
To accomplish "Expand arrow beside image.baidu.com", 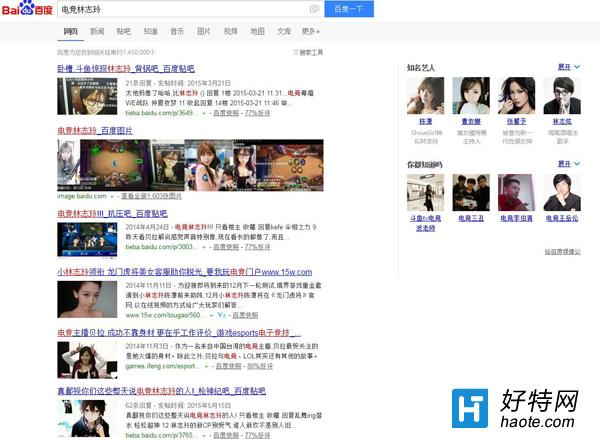I will point(112,196).
